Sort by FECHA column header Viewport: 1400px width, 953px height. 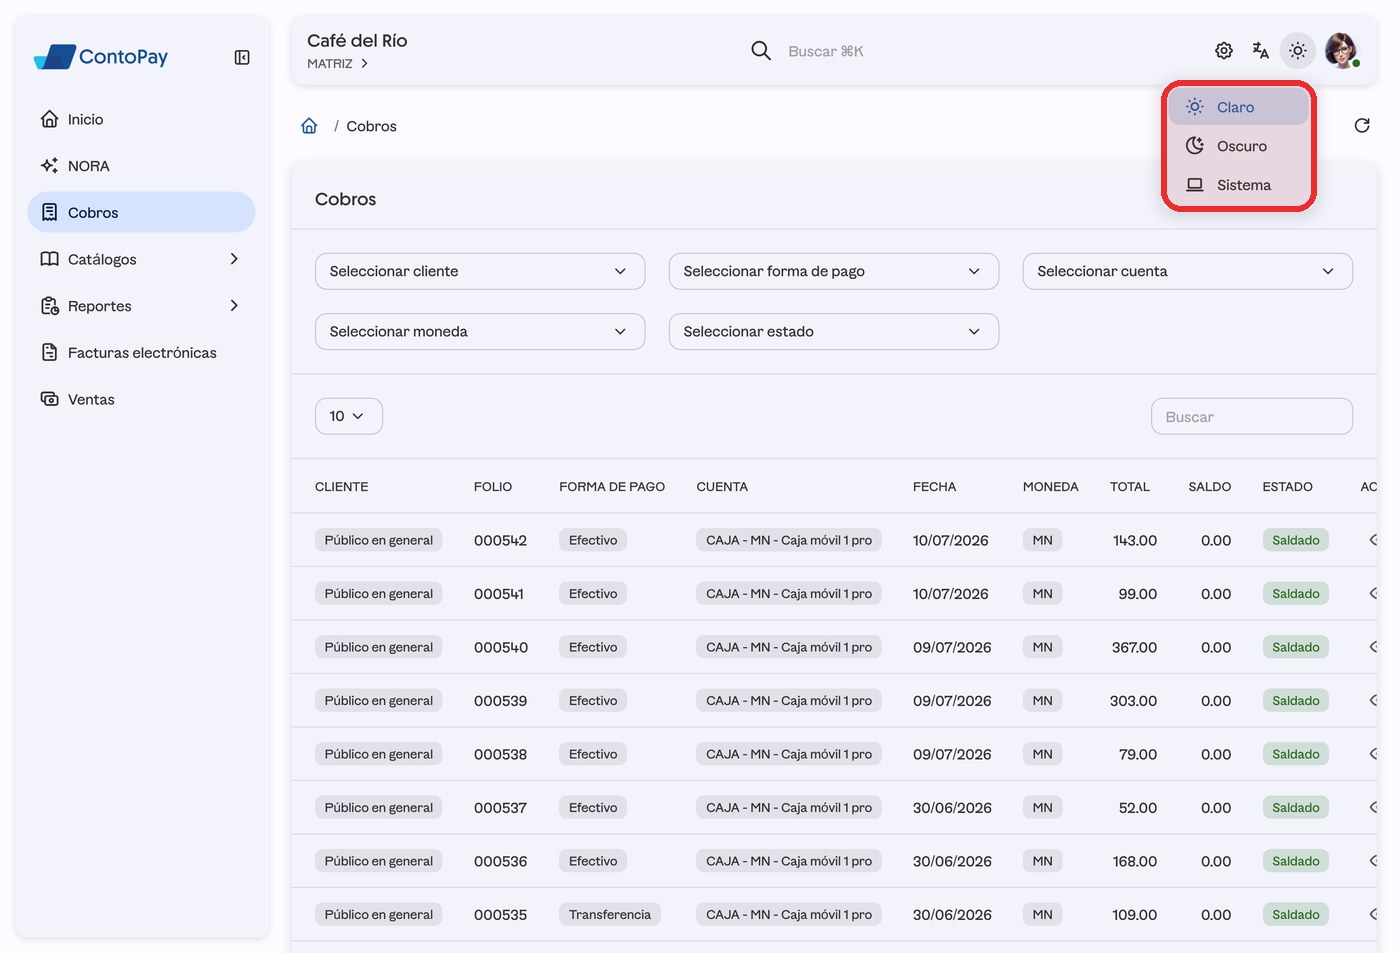click(934, 487)
